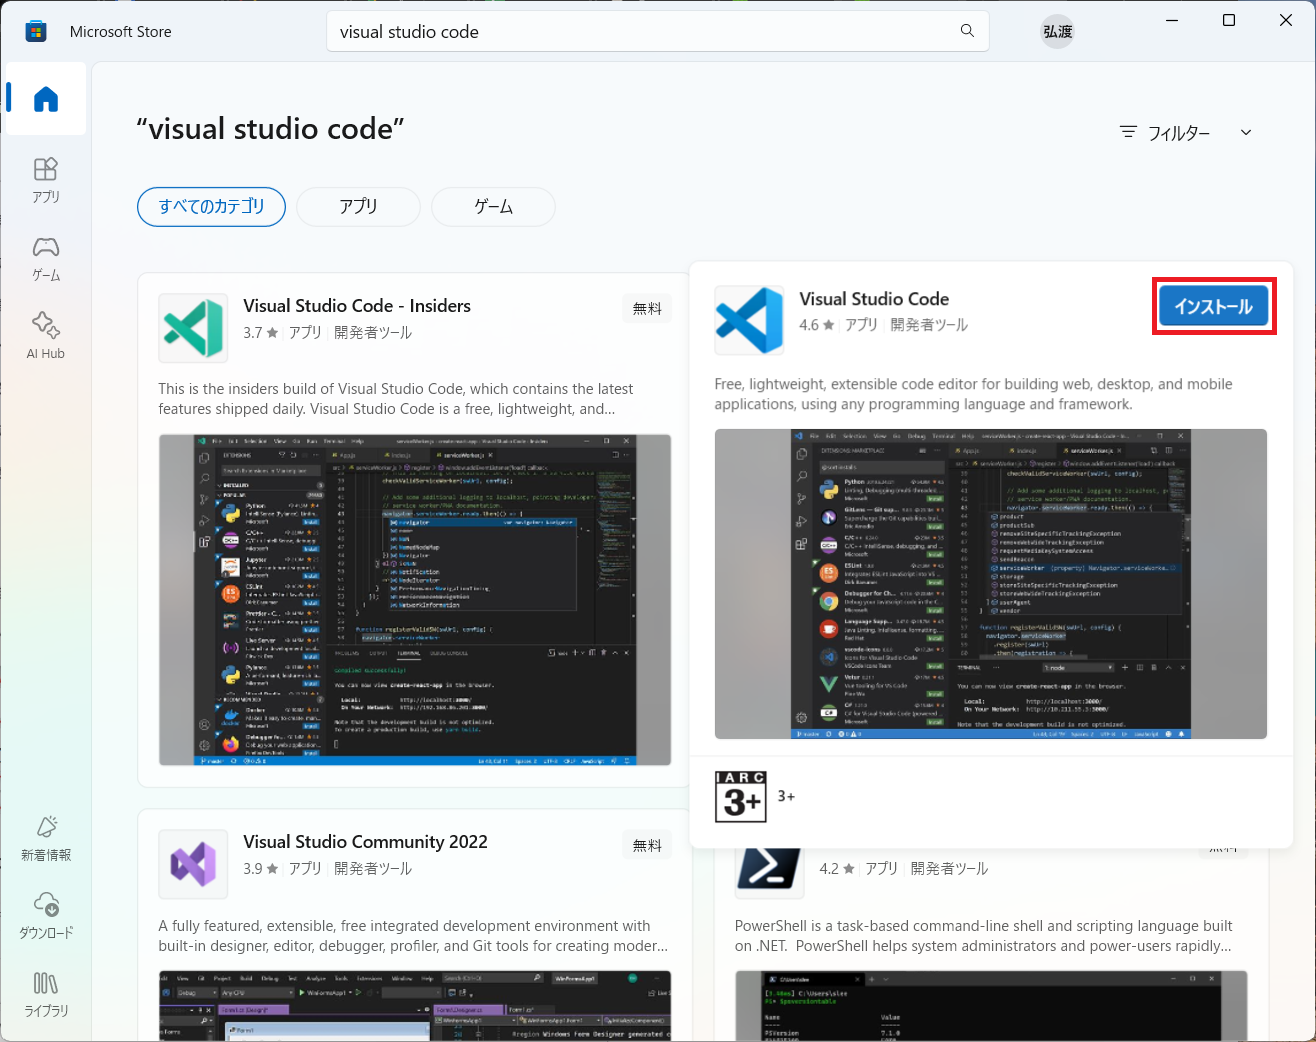Open the ゲーム section from the sidebar
This screenshot has width=1316, height=1042.
click(44, 258)
